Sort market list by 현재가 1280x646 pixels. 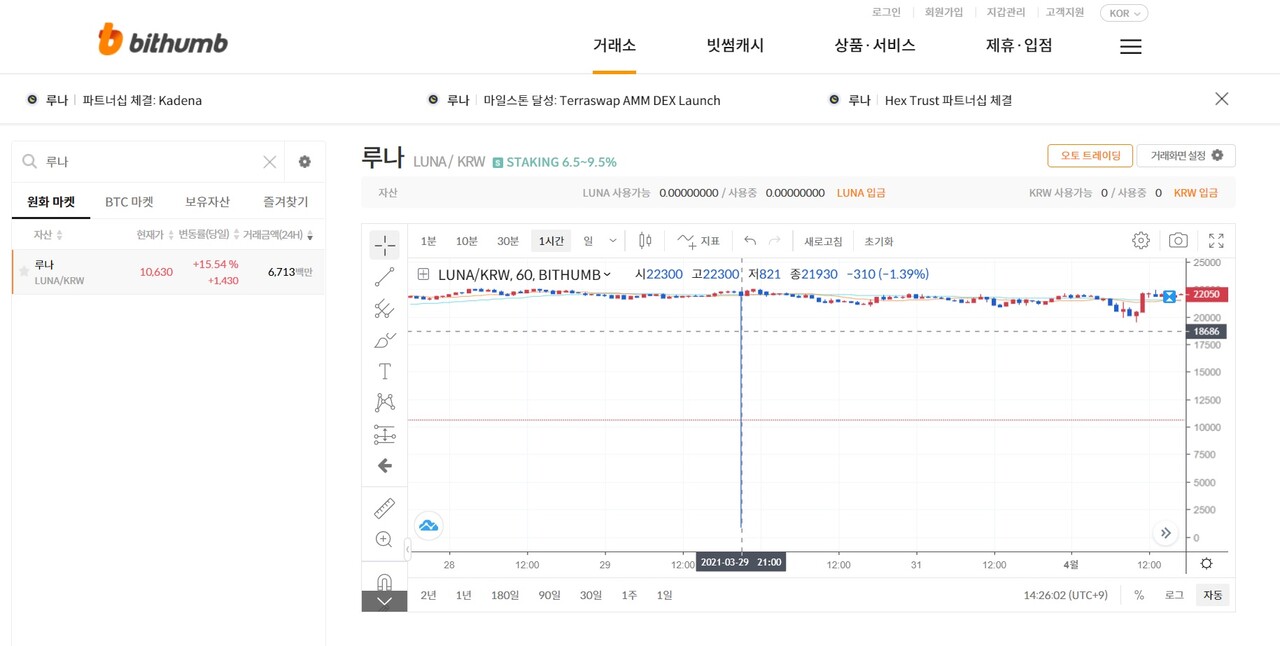point(155,235)
